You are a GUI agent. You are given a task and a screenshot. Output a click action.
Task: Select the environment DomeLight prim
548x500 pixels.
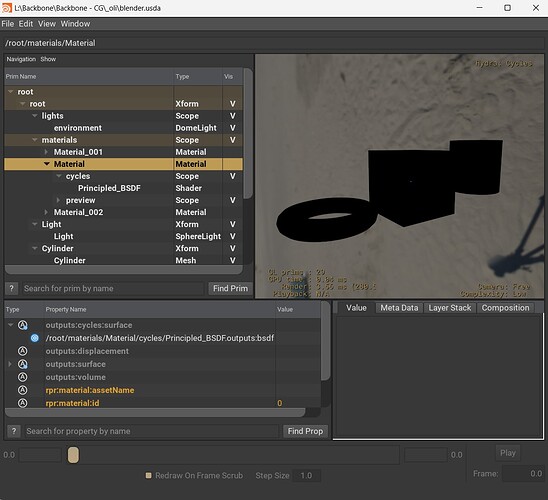(78, 128)
